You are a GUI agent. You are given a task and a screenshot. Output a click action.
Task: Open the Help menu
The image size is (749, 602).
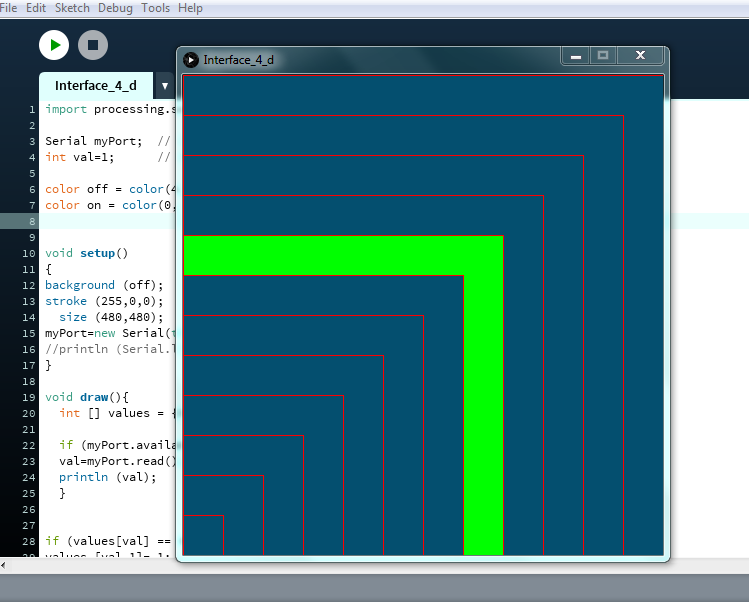[190, 8]
